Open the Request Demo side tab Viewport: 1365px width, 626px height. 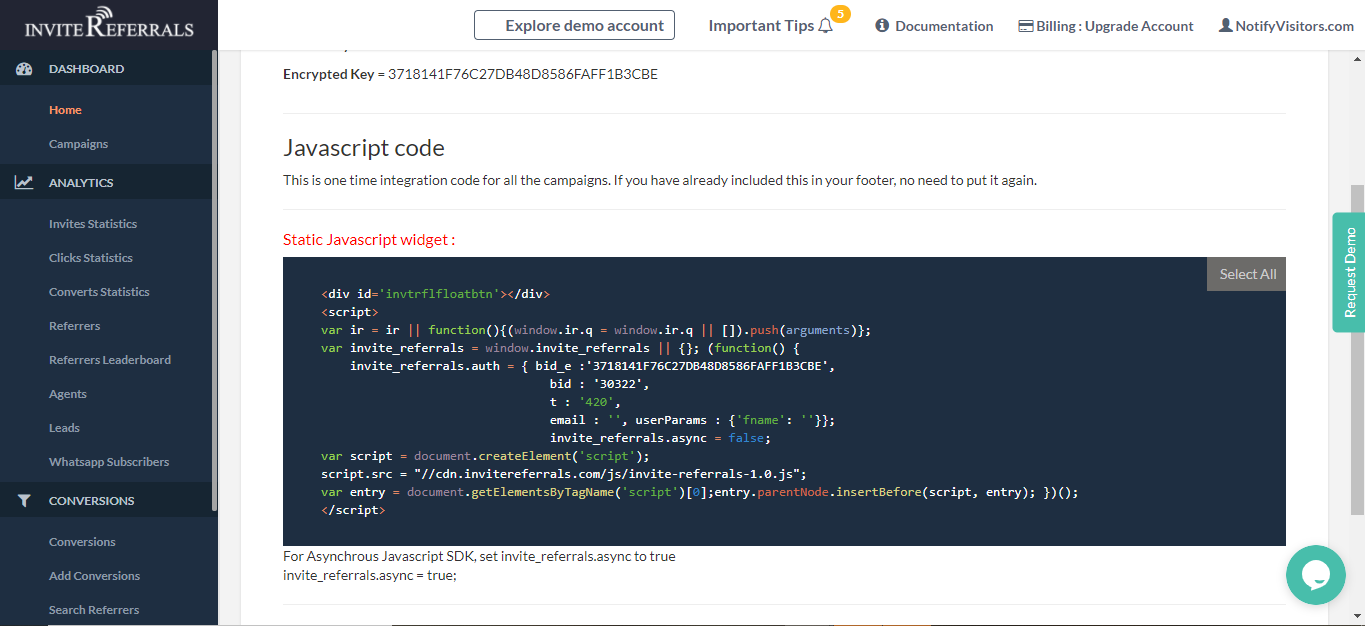click(1349, 272)
